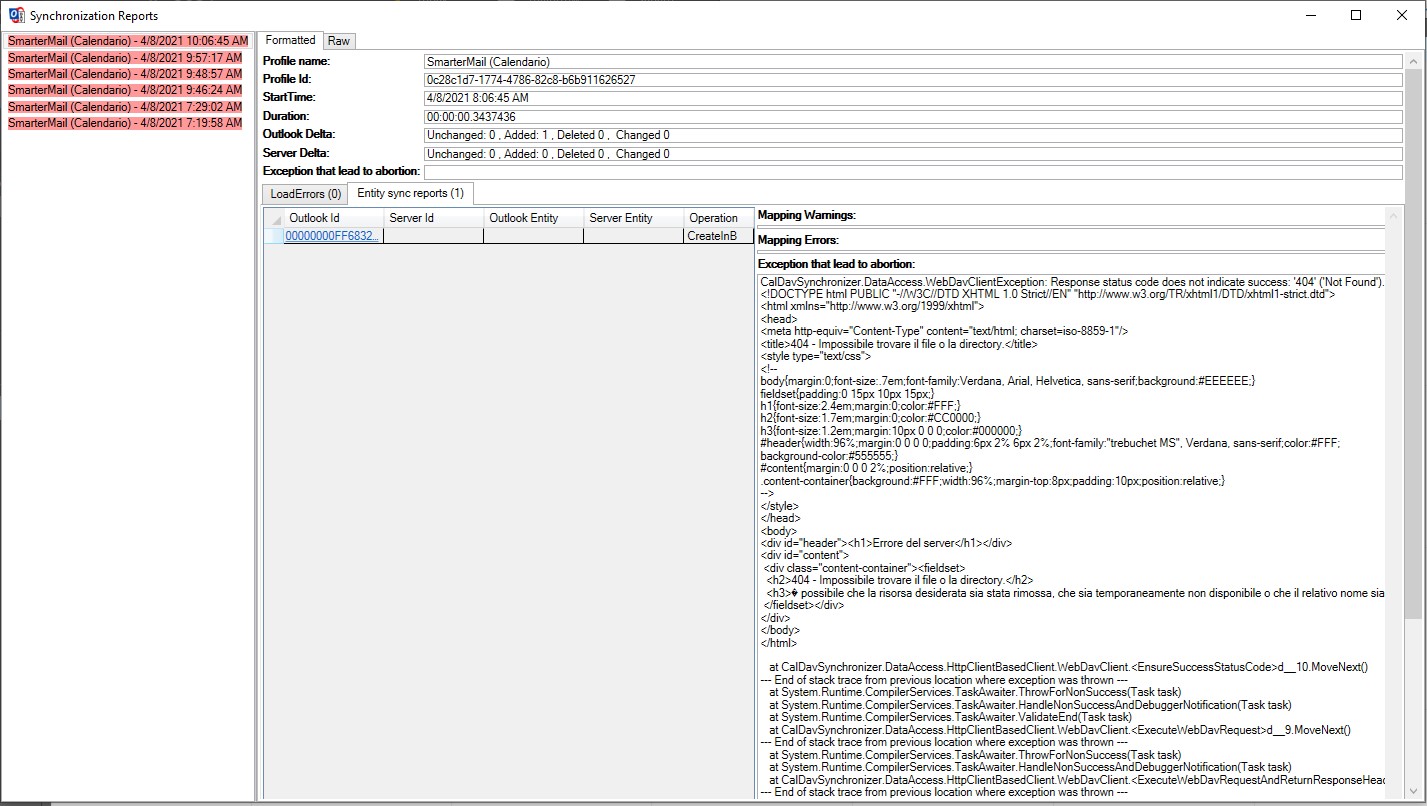
Task: Click the Synchronization Reports app icon in title bar
Action: (16, 15)
